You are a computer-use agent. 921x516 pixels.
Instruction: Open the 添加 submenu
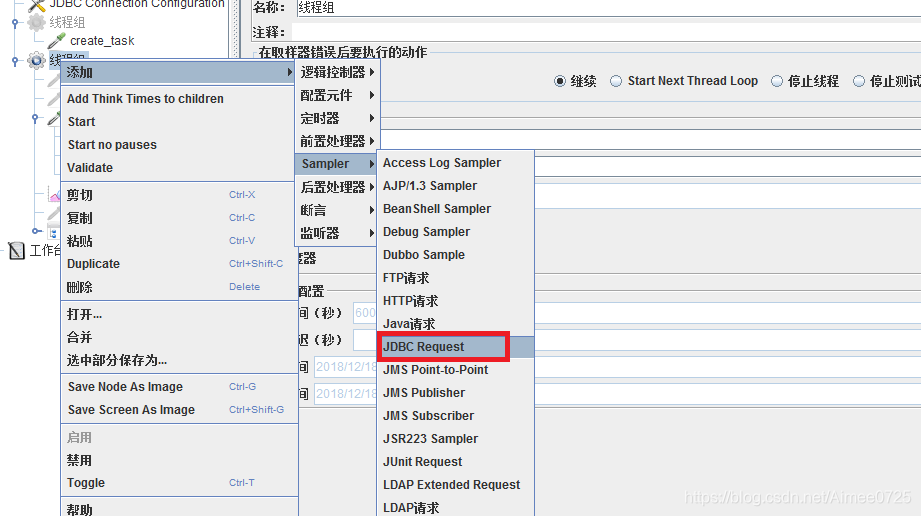(x=179, y=72)
